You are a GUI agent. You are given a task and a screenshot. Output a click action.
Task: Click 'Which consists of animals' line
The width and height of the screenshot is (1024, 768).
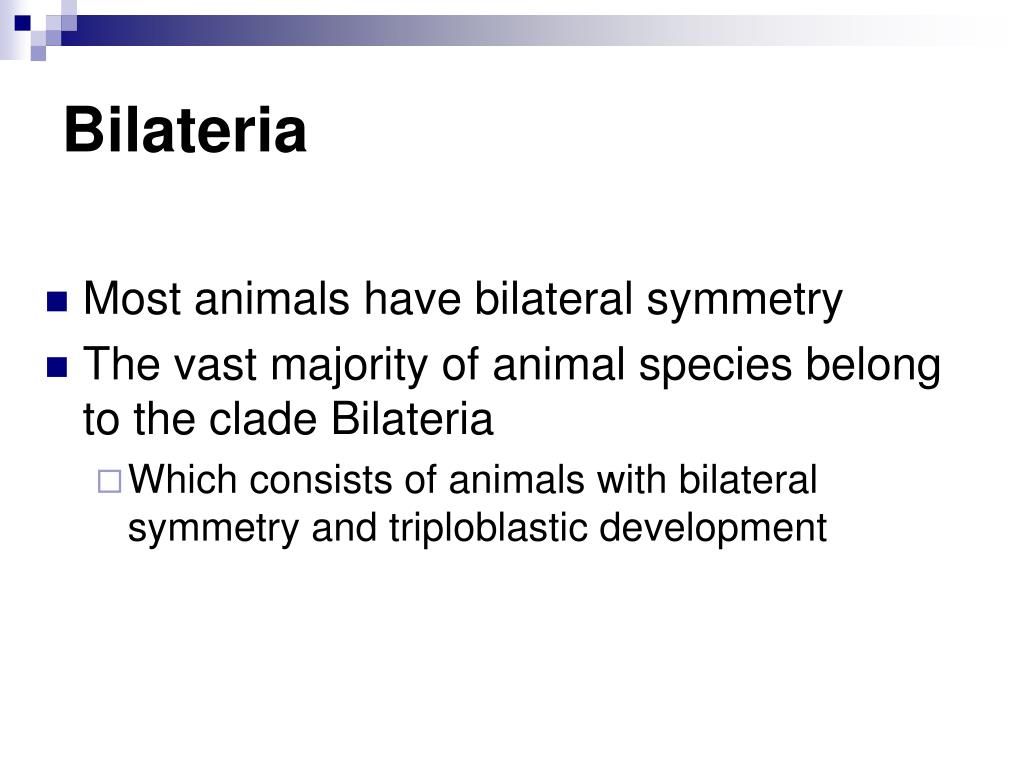pyautogui.click(x=472, y=479)
